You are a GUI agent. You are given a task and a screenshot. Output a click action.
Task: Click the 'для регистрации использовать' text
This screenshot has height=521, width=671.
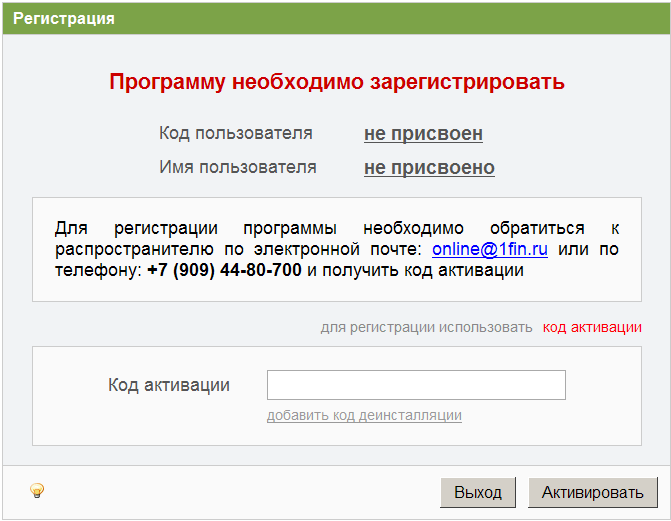tap(427, 327)
